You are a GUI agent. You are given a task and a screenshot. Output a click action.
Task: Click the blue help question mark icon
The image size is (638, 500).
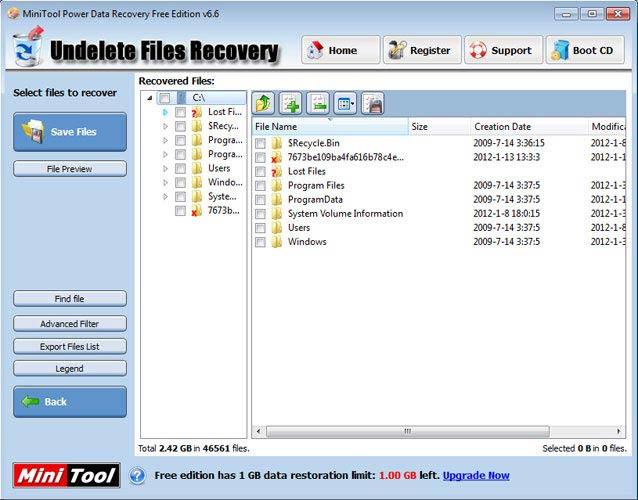coord(138,475)
